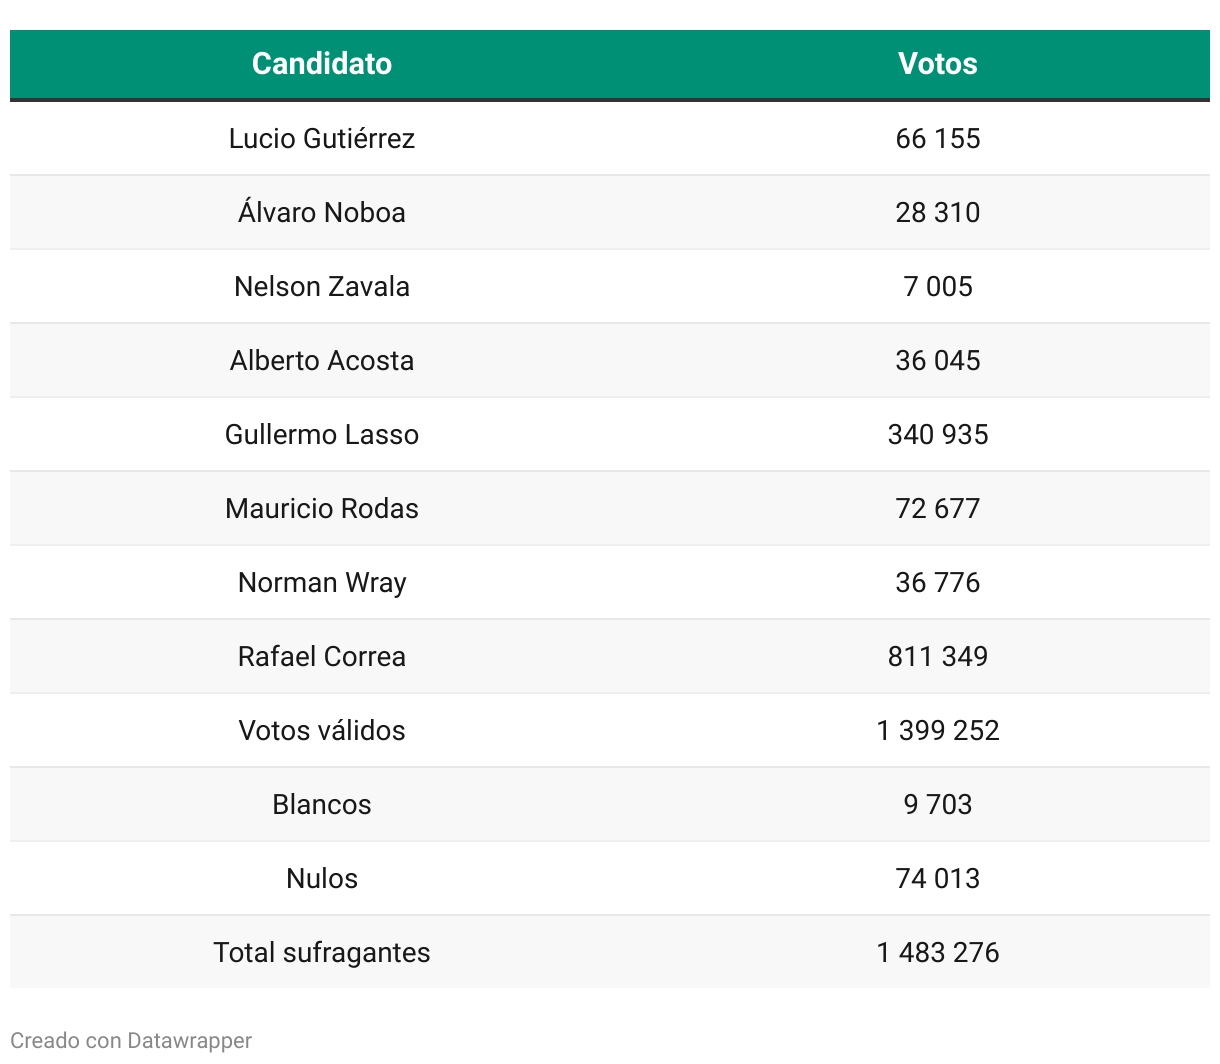Click the Blancos row label
The width and height of the screenshot is (1220, 1064).
pos(322,804)
